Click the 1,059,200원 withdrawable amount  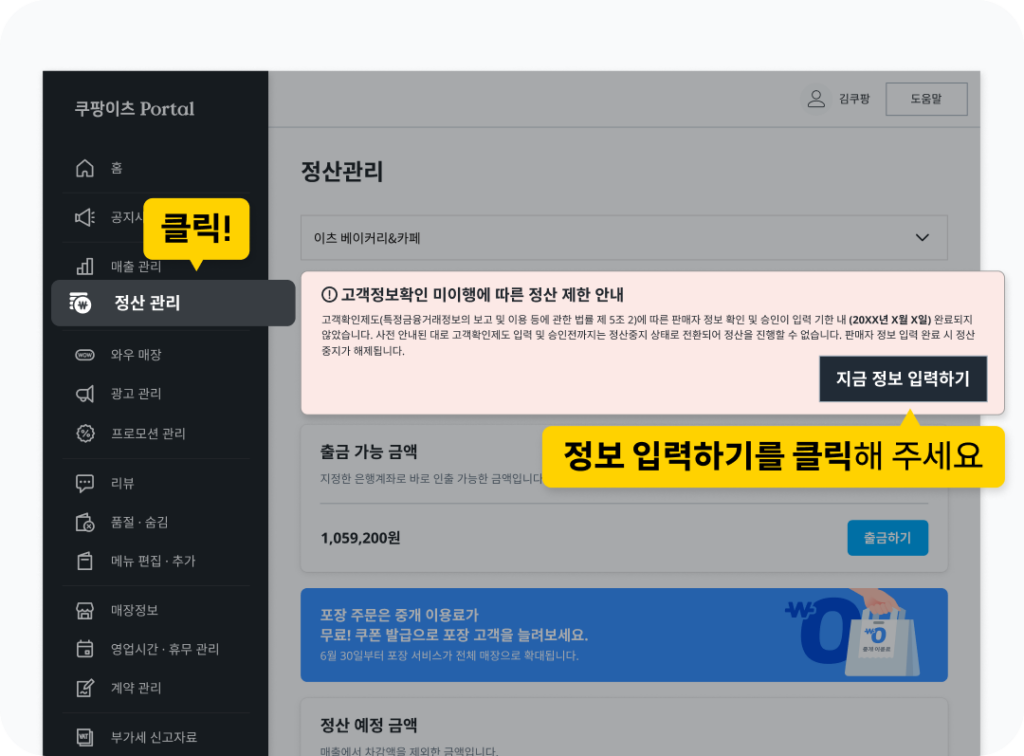[360, 538]
